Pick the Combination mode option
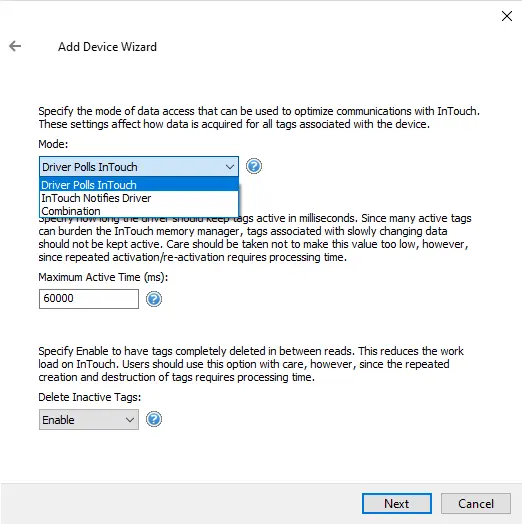The height and width of the screenshot is (524, 522). click(x=139, y=211)
